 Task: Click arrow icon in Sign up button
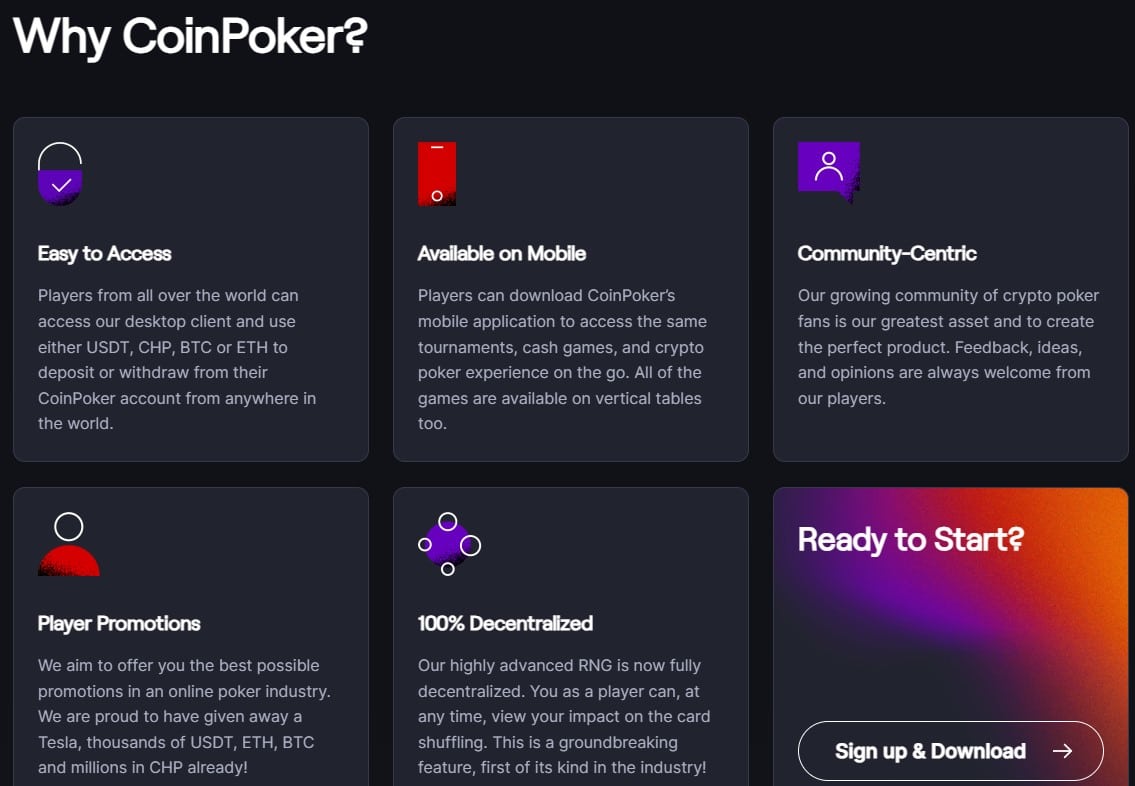pos(1062,751)
